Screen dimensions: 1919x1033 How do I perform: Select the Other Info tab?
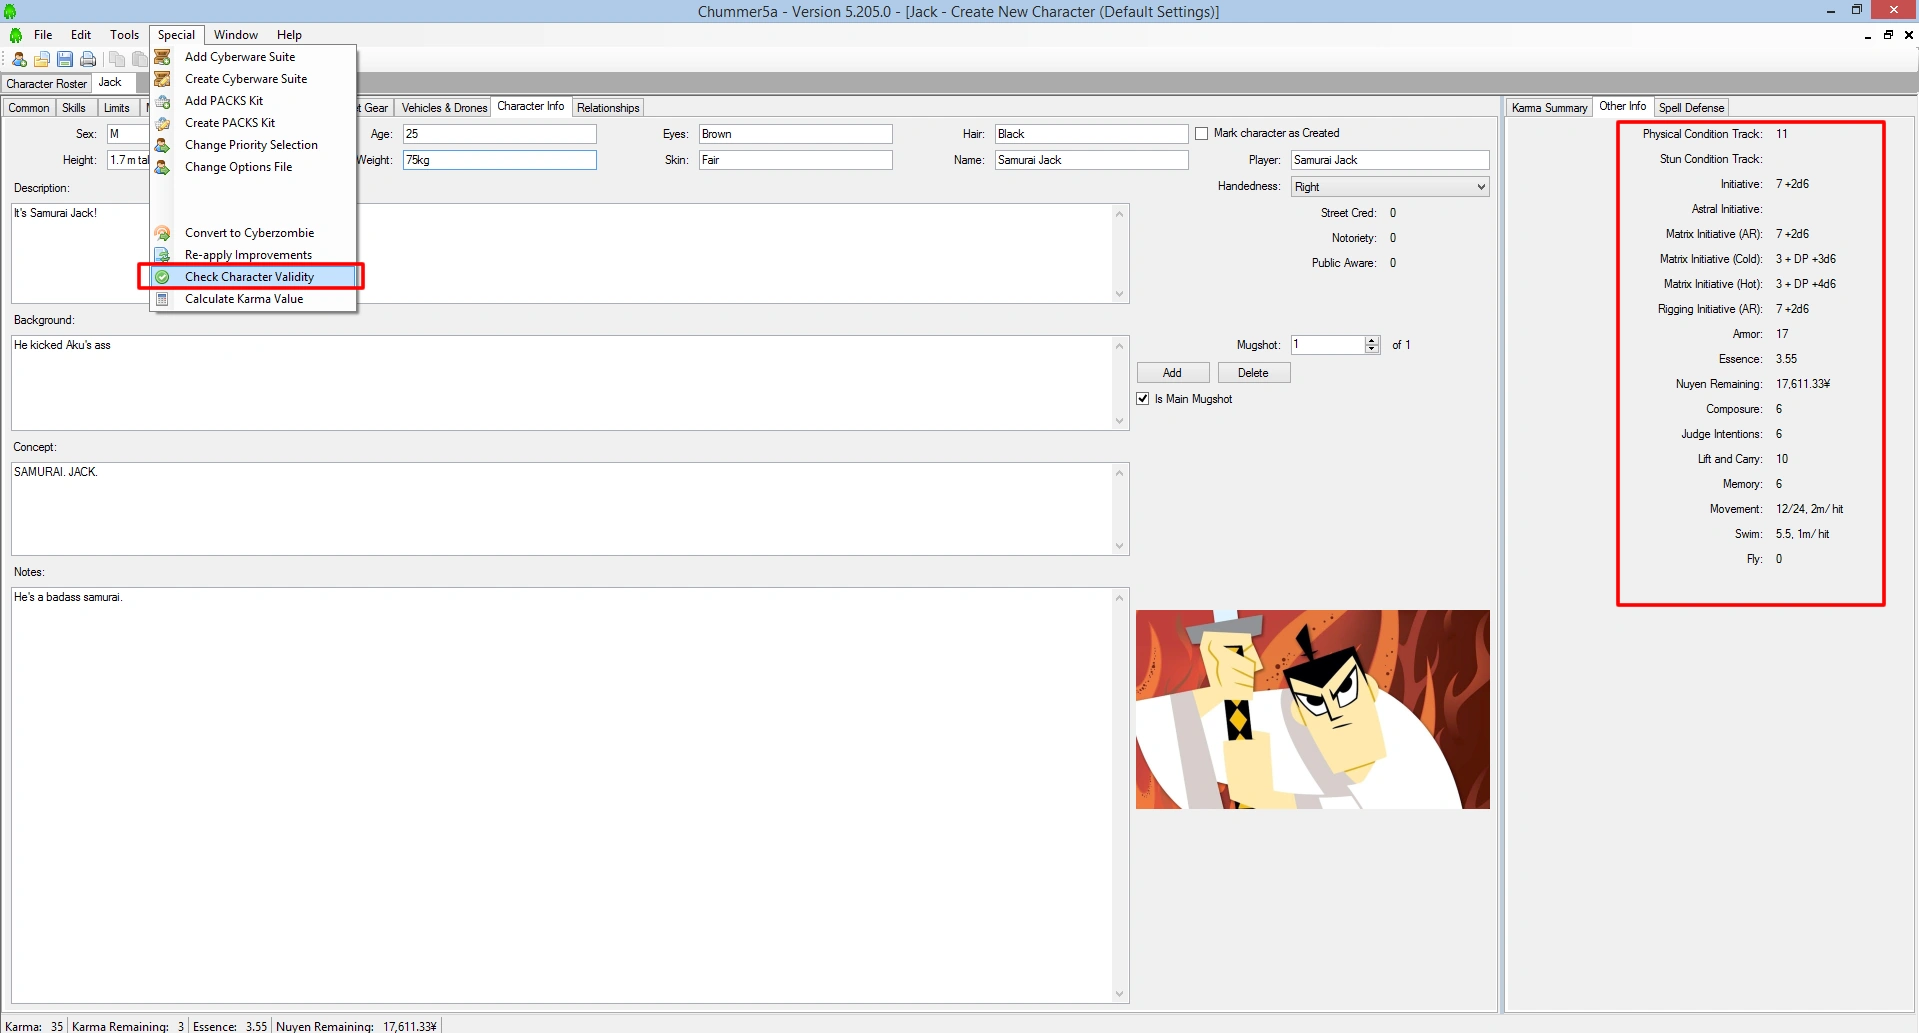coord(1622,107)
